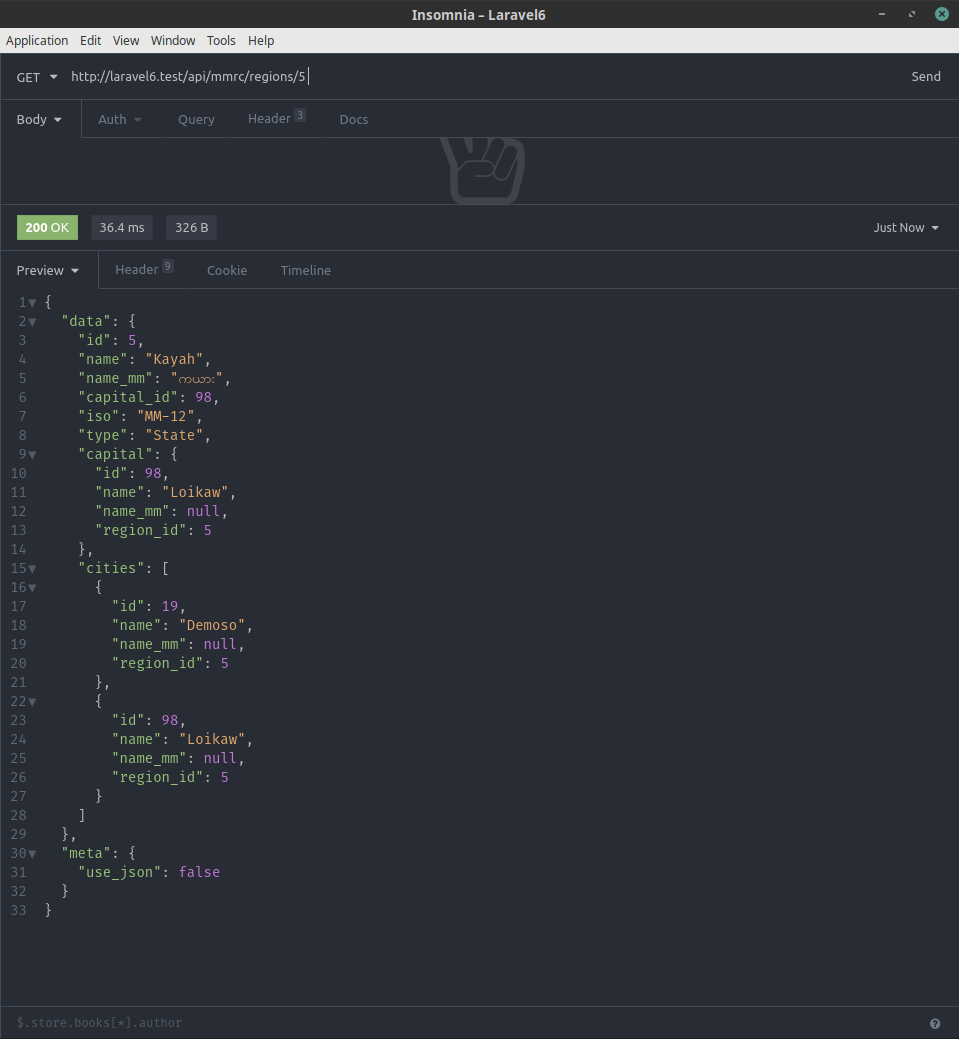Switch to response Header tab

pyautogui.click(x=144, y=269)
